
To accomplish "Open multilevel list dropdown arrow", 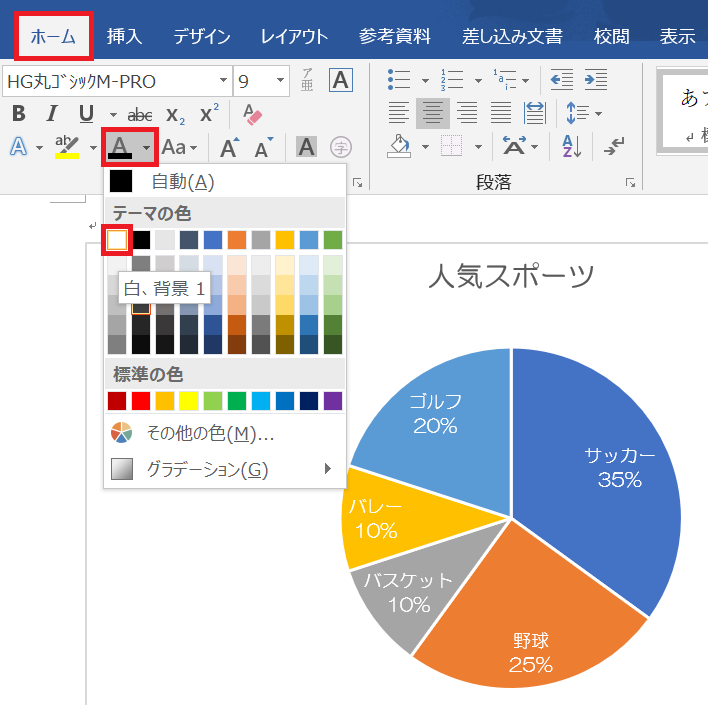I will click(525, 81).
